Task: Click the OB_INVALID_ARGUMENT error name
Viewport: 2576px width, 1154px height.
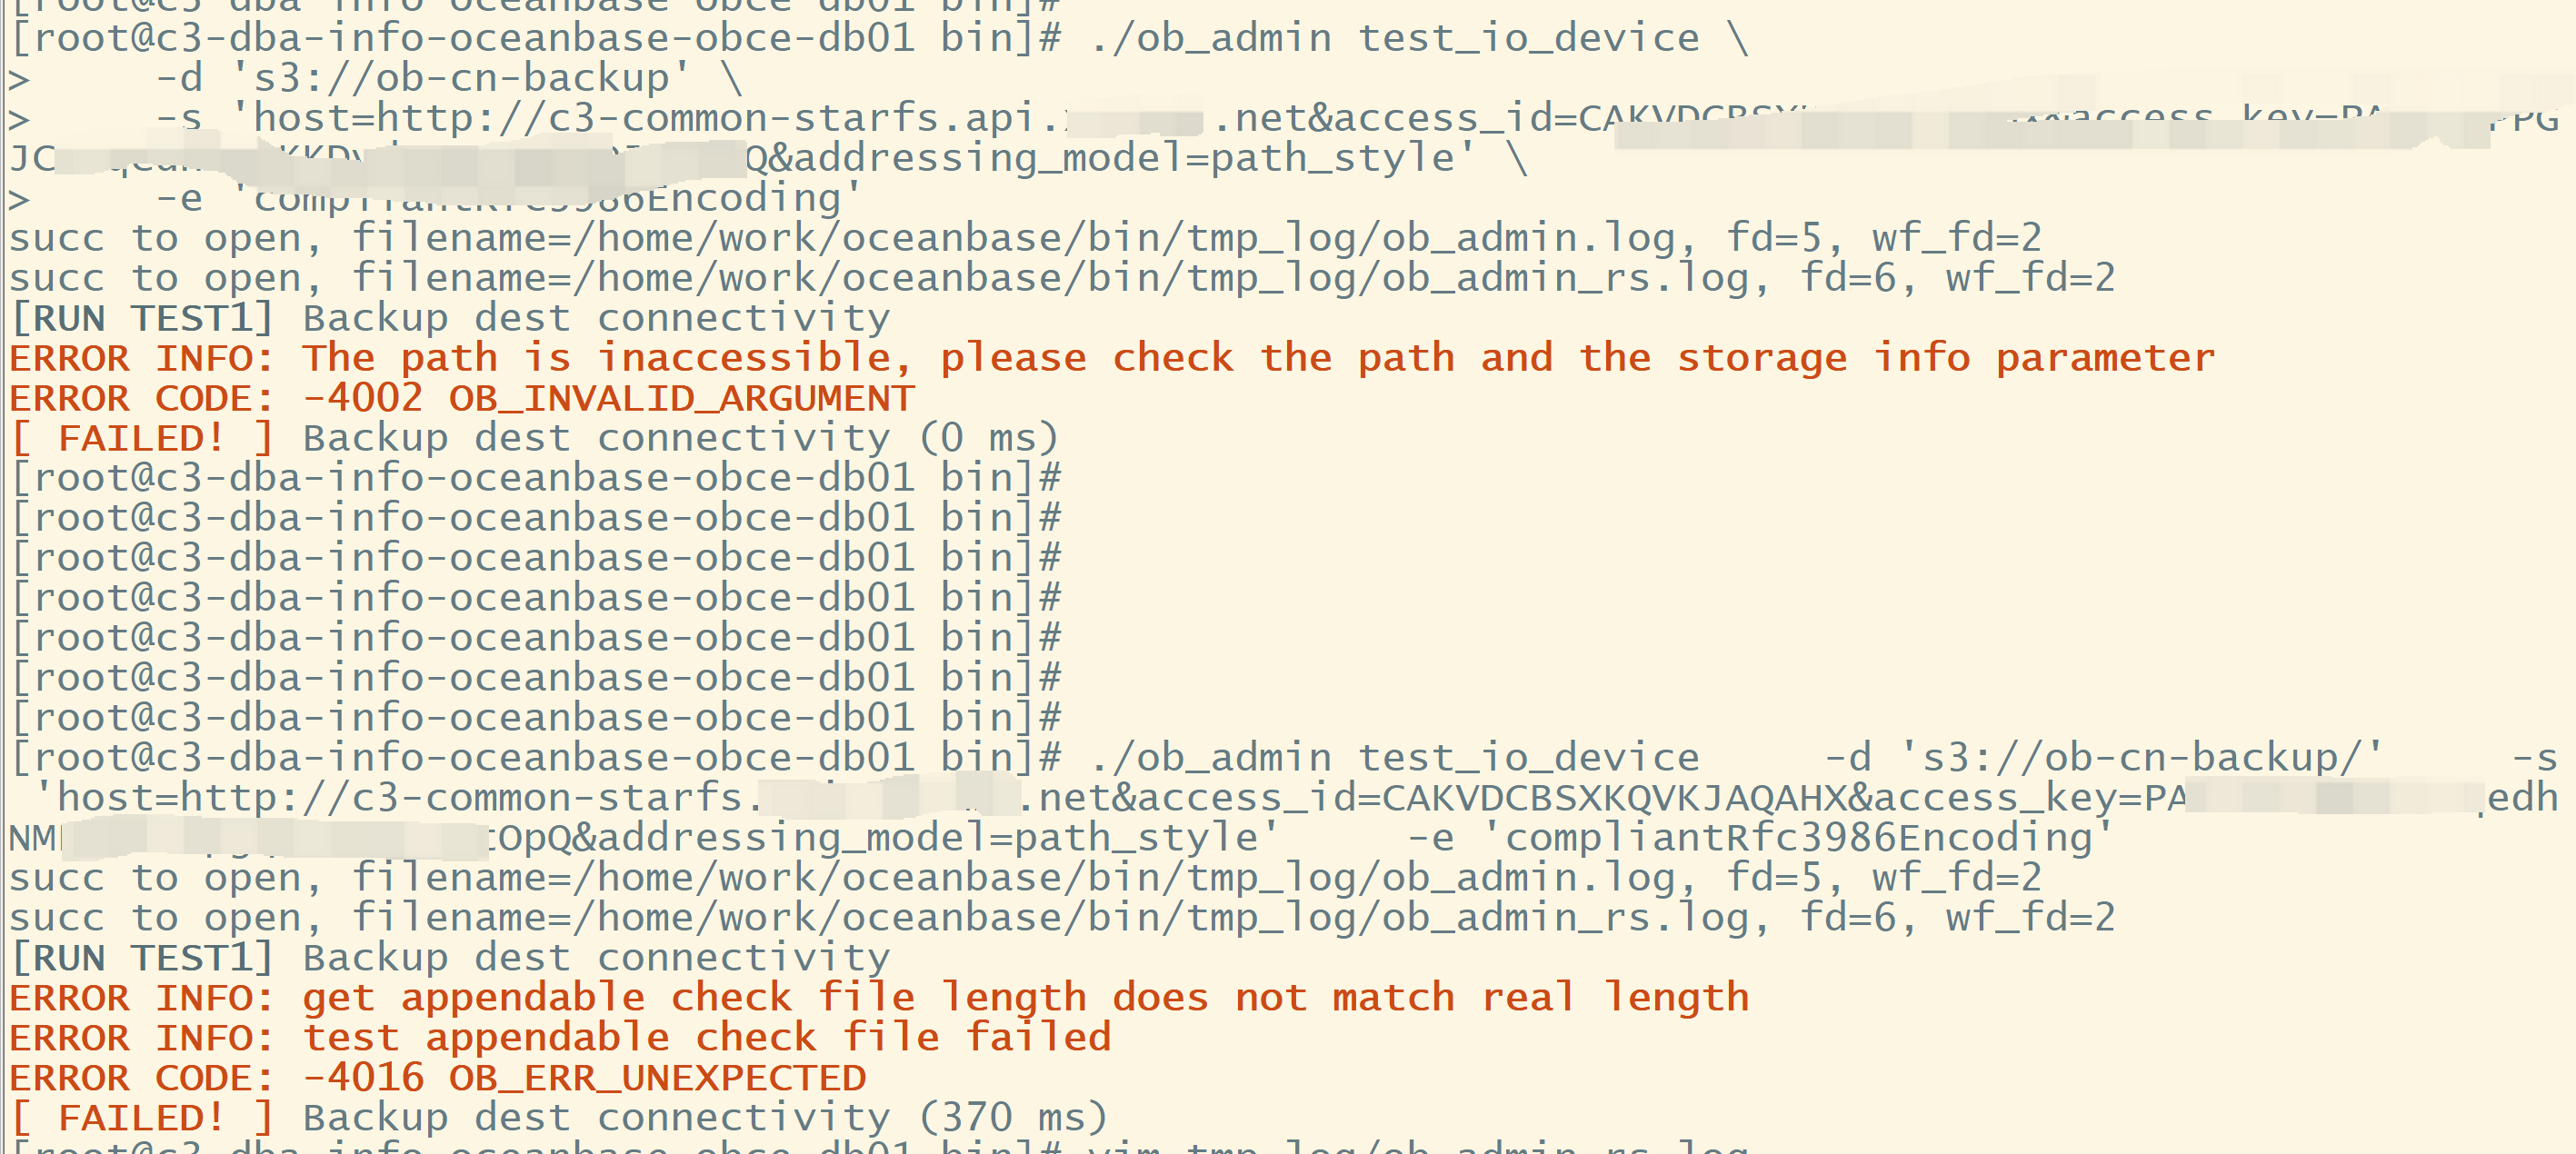Action: [681, 398]
